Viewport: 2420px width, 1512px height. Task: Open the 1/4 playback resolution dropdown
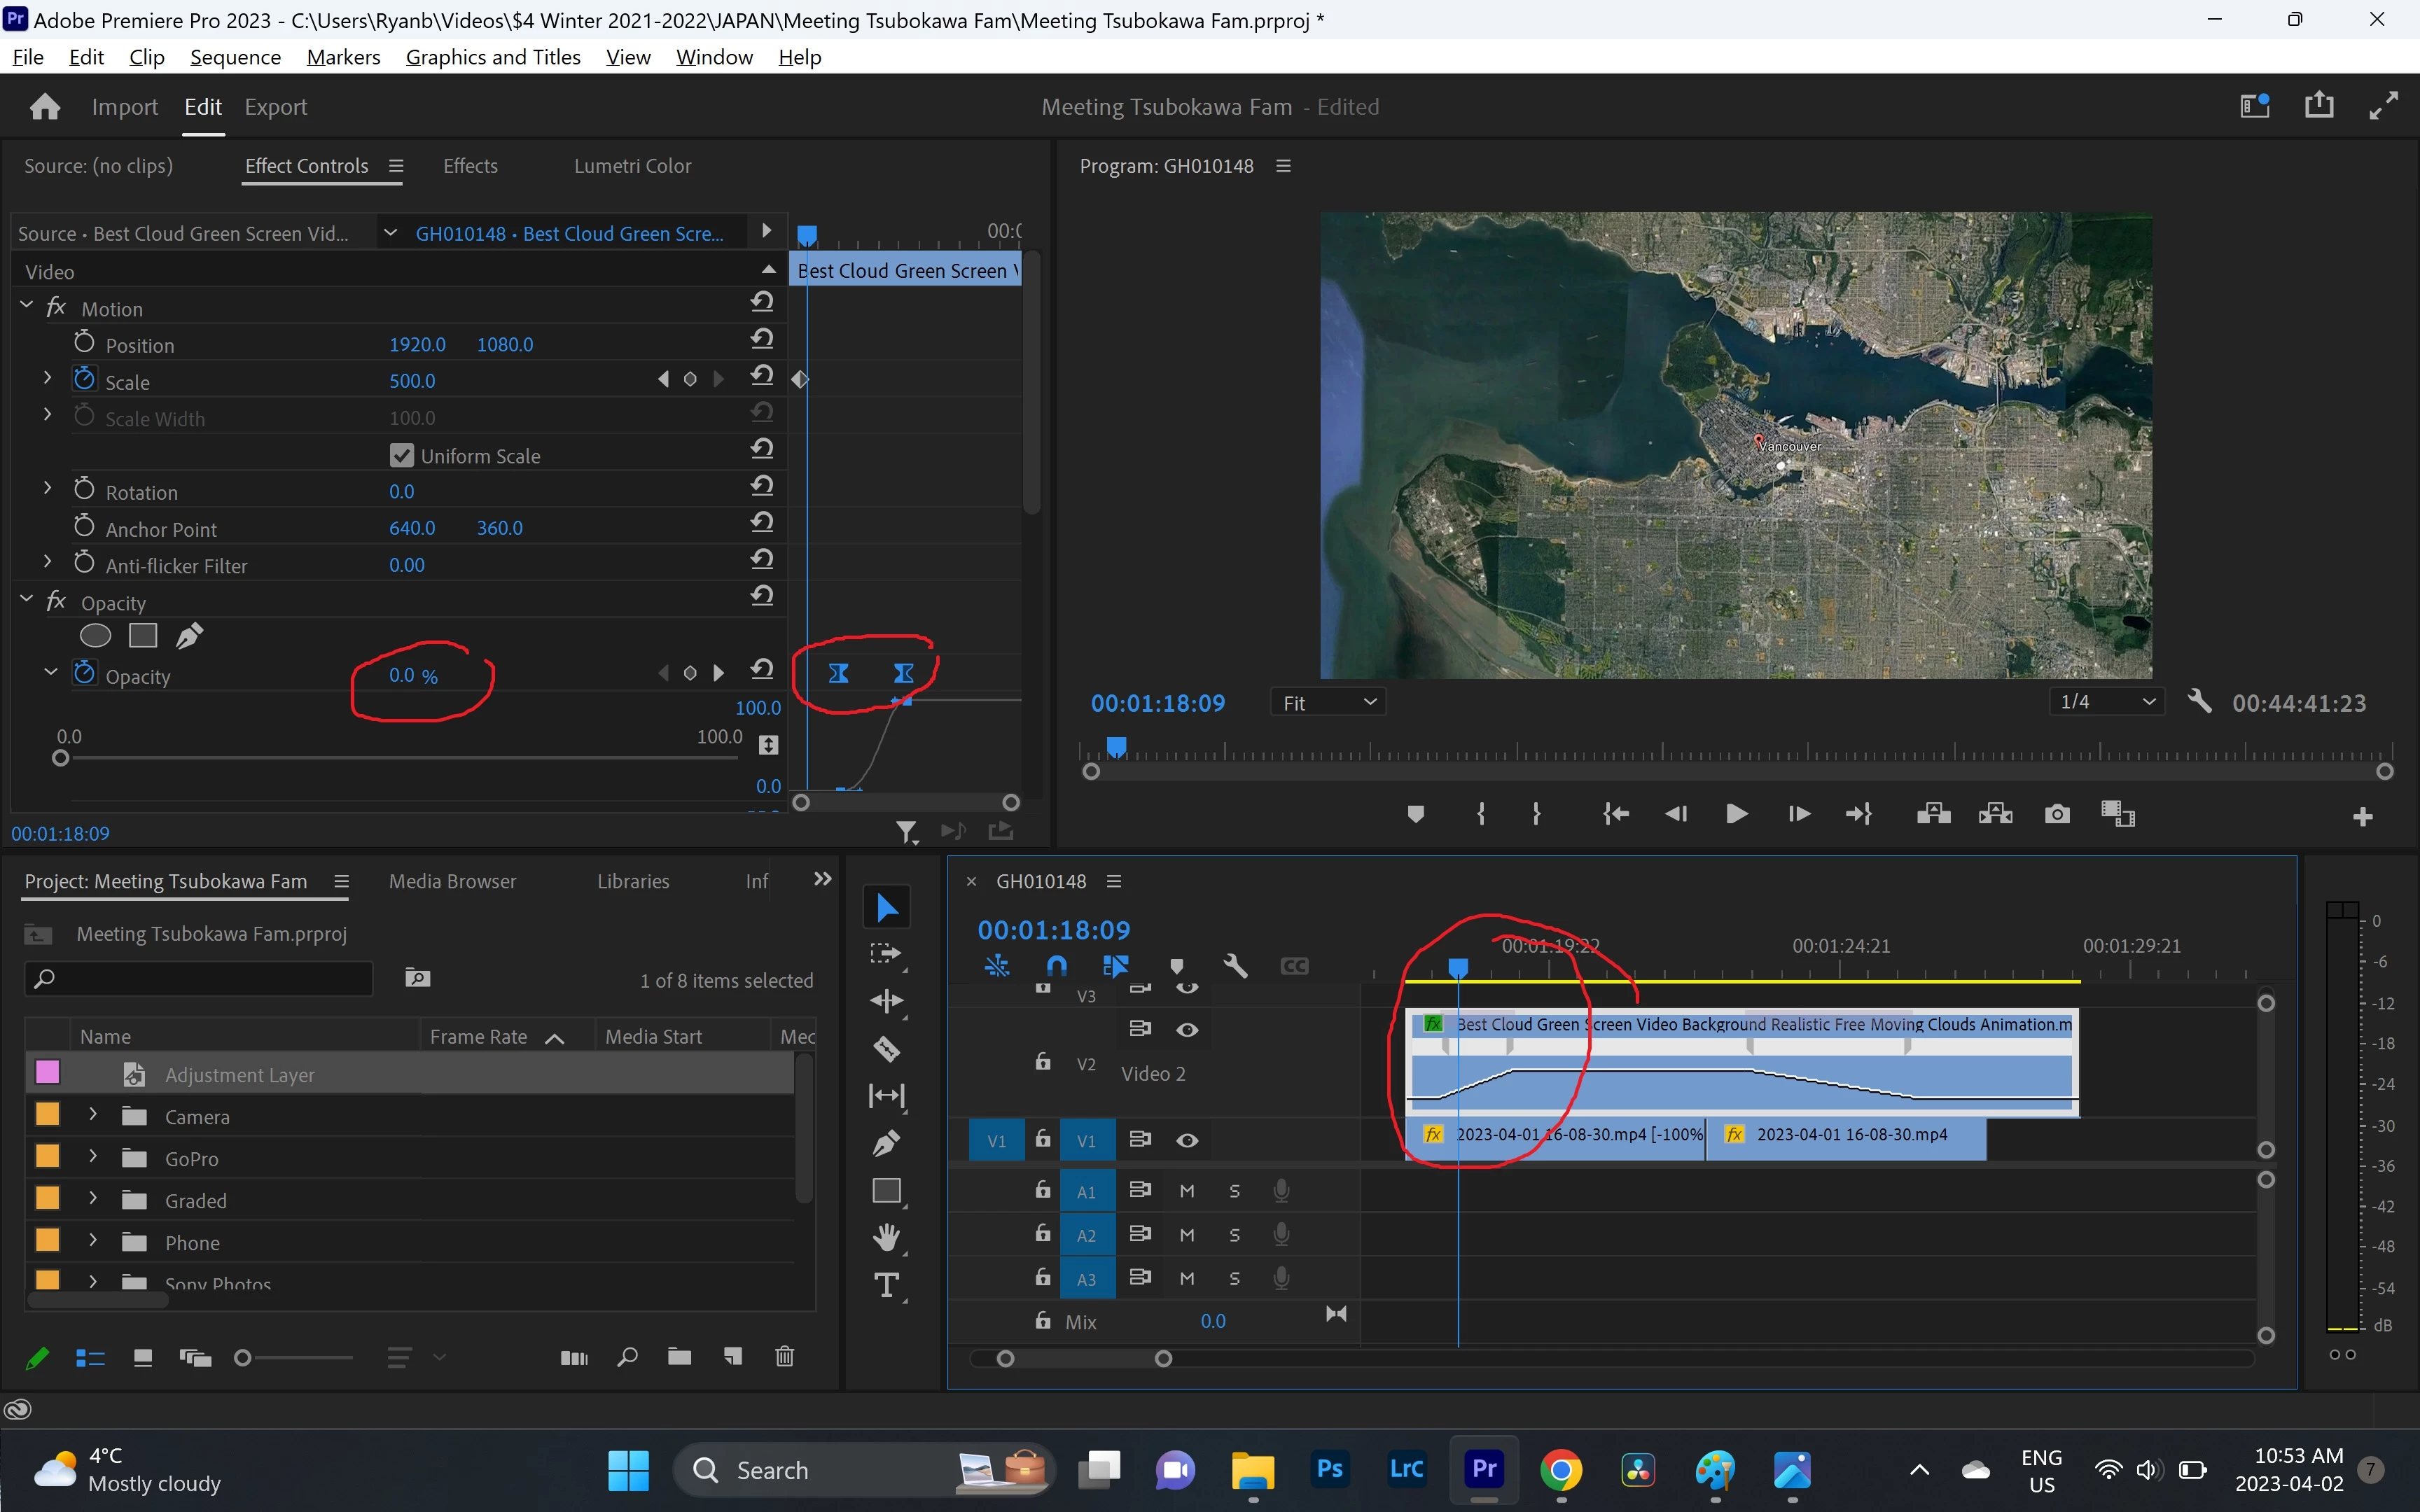coord(2106,702)
